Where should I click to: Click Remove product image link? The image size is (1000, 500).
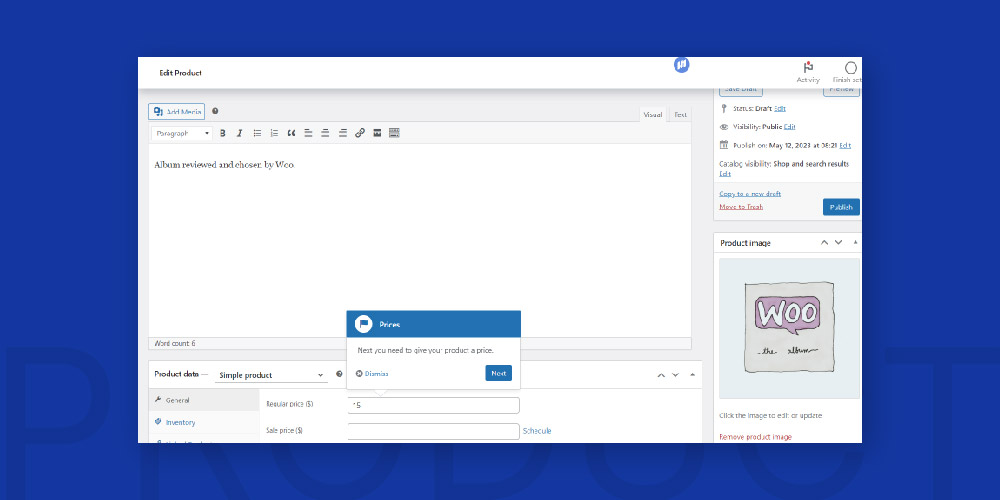click(756, 437)
